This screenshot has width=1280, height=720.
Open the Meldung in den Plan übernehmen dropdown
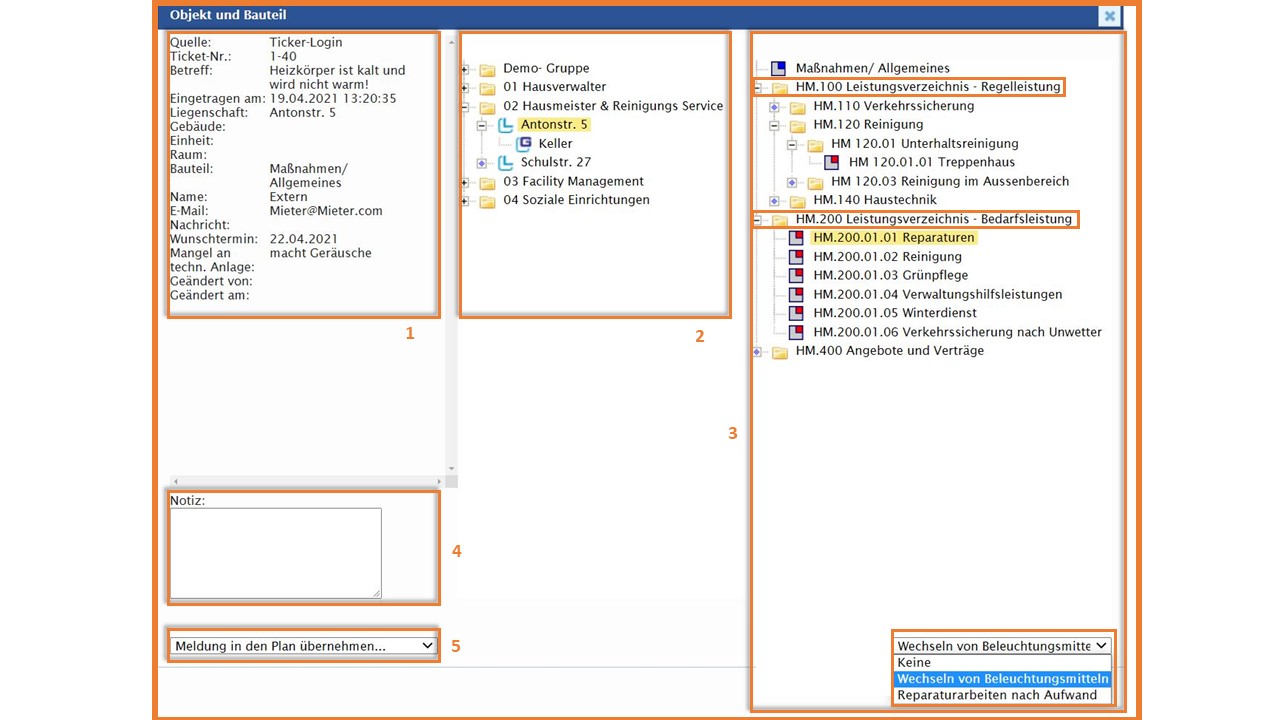(304, 646)
